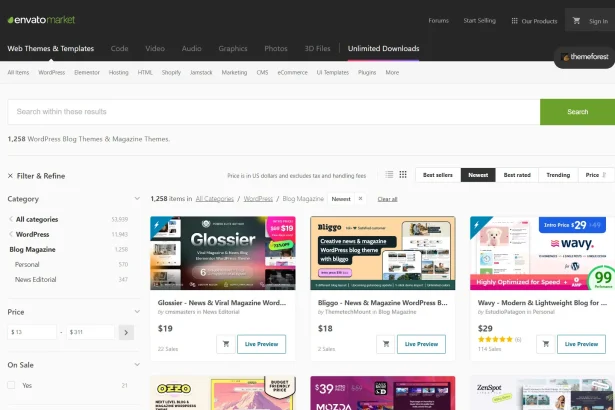This screenshot has width=615, height=410.
Task: Click All Categories breadcrumb link
Action: tap(215, 199)
